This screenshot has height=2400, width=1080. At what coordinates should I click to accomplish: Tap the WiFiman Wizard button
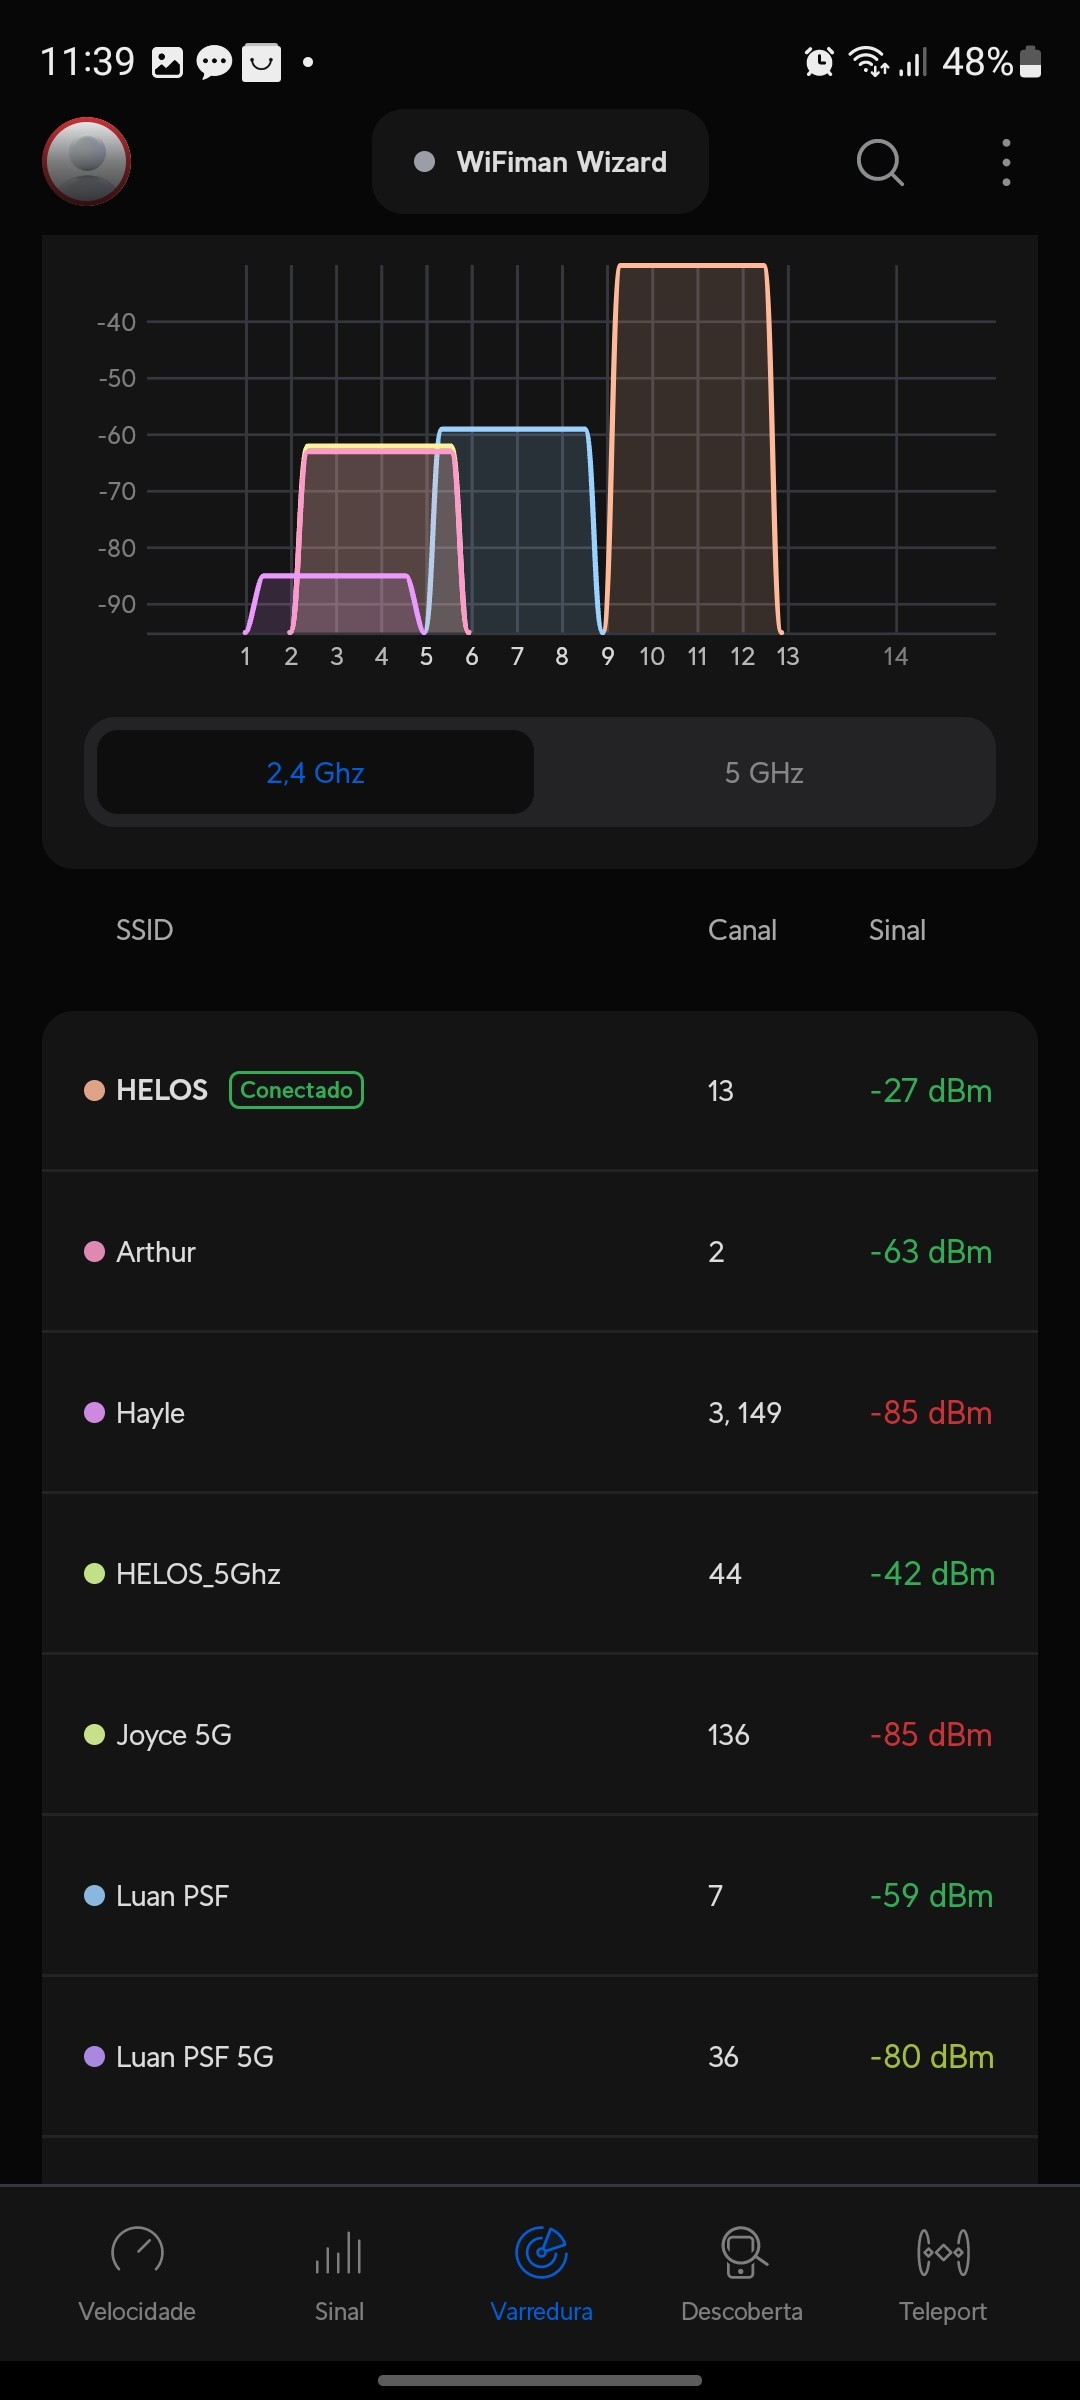[x=540, y=162]
